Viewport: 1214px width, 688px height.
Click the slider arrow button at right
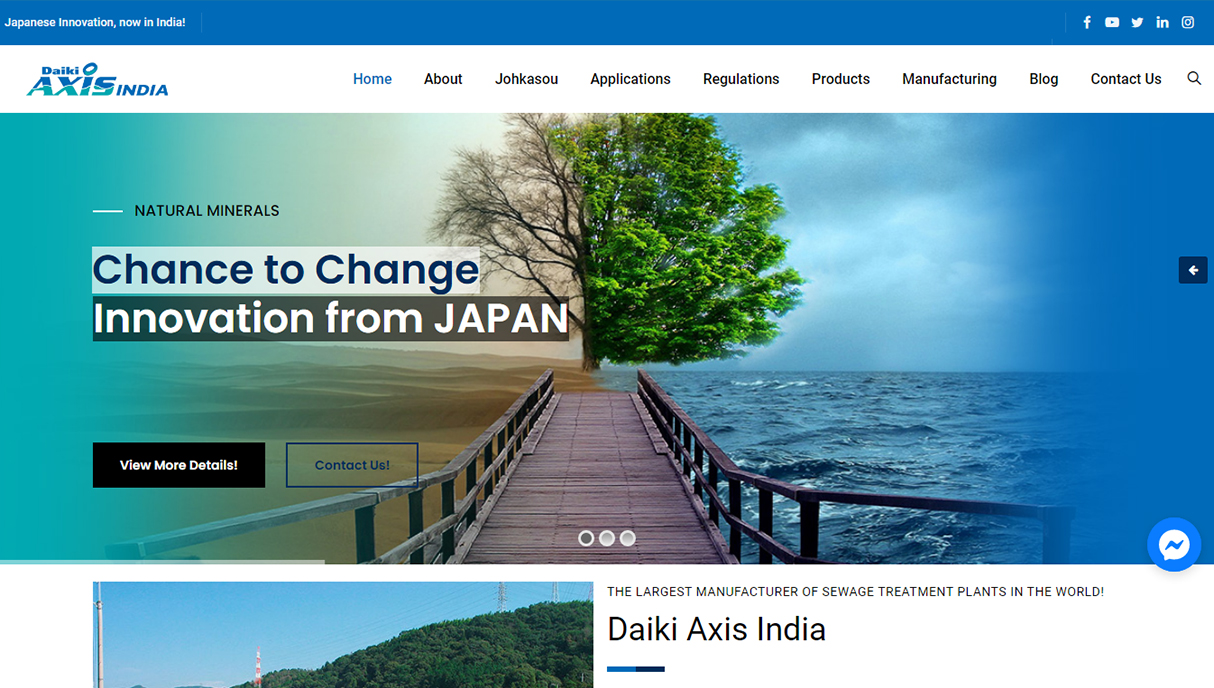pyautogui.click(x=1193, y=270)
